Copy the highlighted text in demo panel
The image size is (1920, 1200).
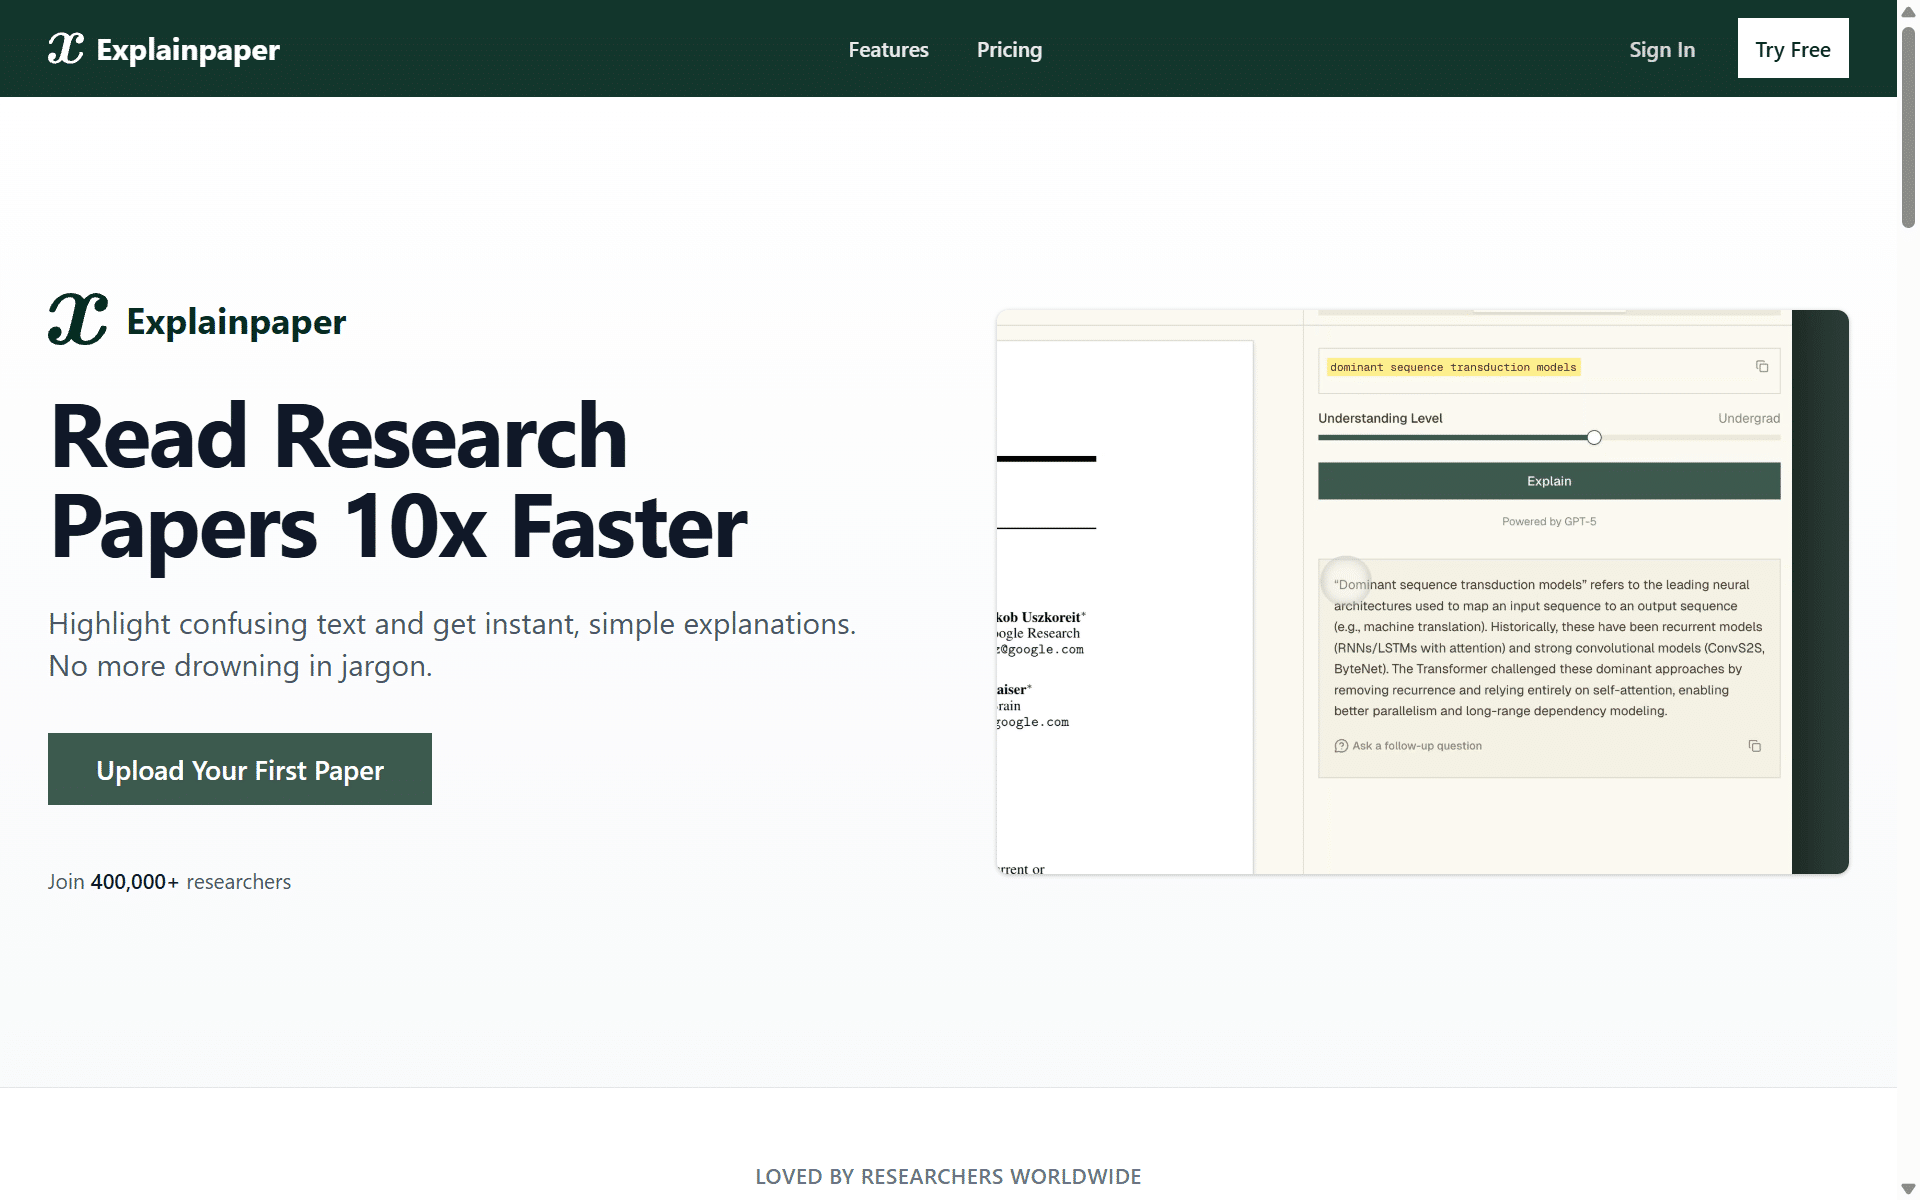coord(1762,367)
